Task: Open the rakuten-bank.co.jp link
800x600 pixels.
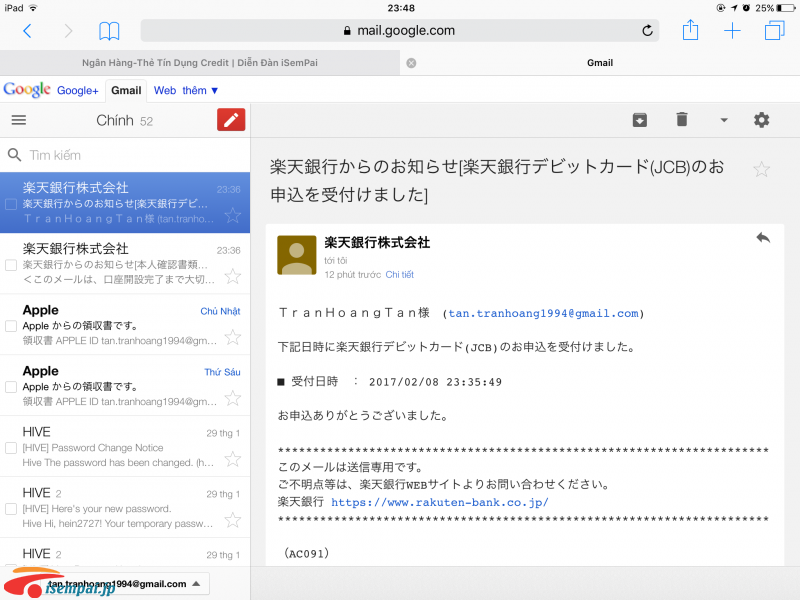Action: coord(440,502)
